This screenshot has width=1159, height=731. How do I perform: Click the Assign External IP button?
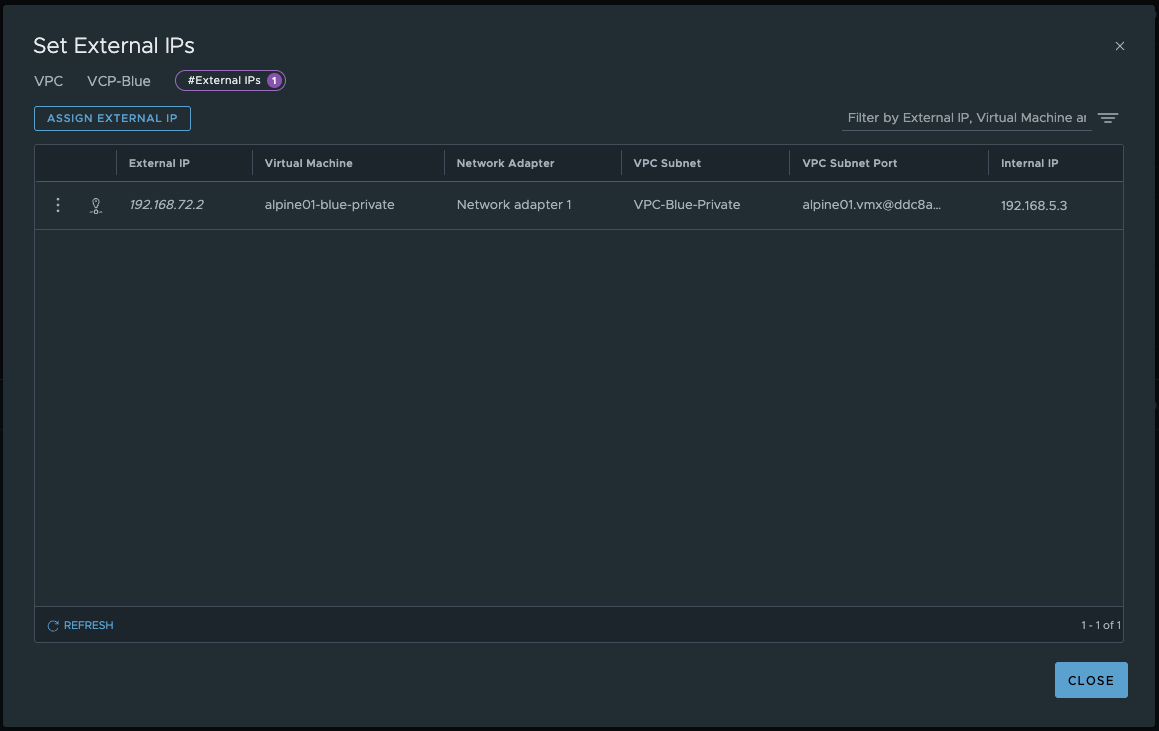point(112,118)
